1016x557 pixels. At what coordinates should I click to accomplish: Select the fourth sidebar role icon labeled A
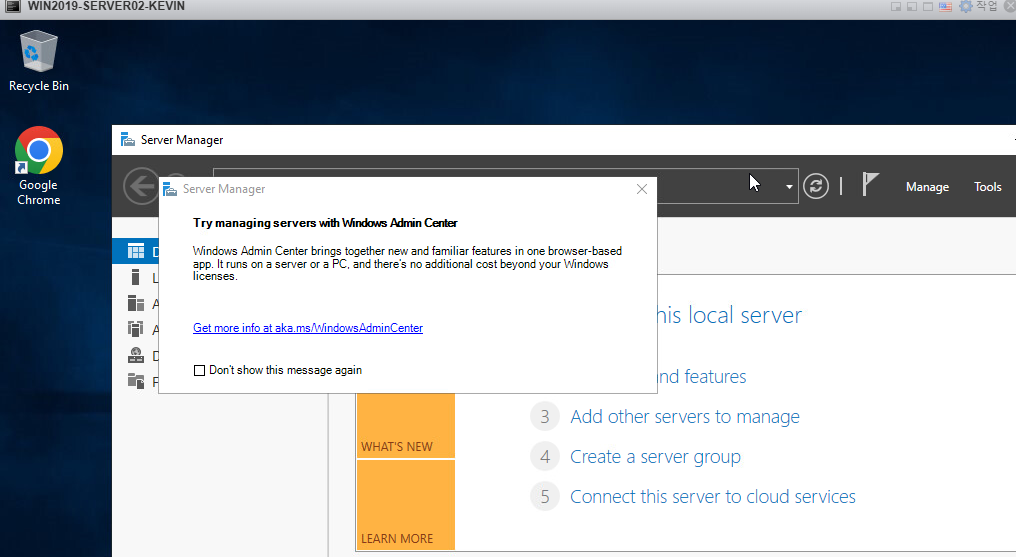(x=135, y=329)
